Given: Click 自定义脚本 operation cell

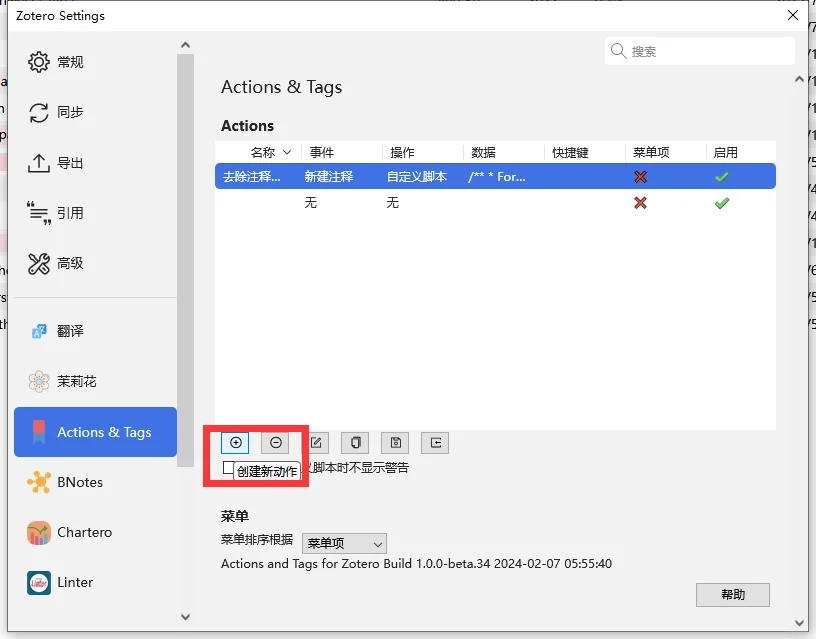Looking at the screenshot, I should 416,177.
